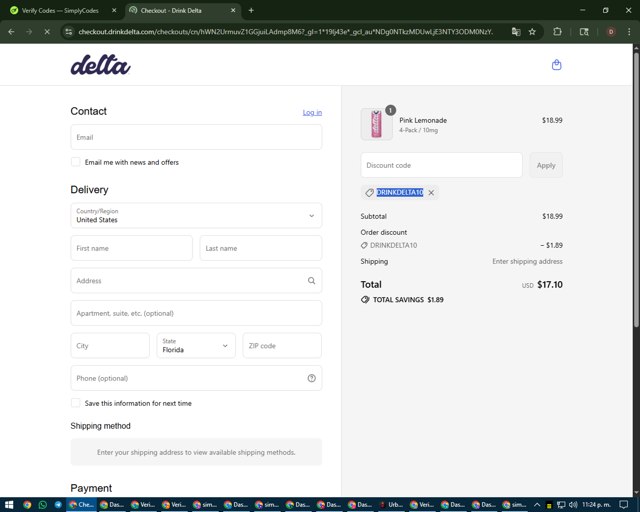Viewport: 640px width, 512px height.
Task: Open the Windows notification center
Action: [623, 505]
